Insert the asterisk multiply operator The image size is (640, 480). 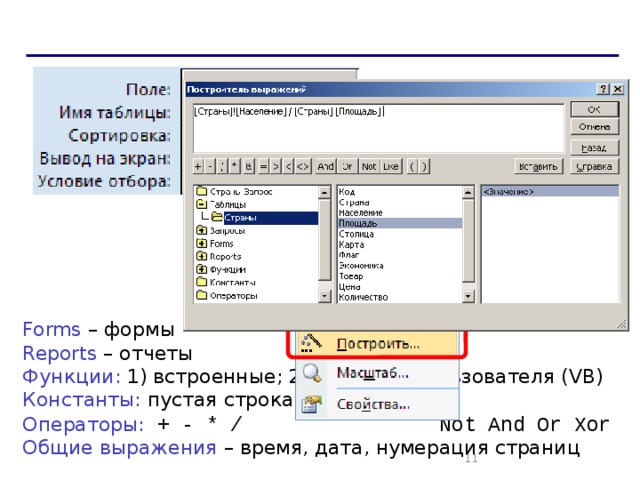click(x=235, y=167)
